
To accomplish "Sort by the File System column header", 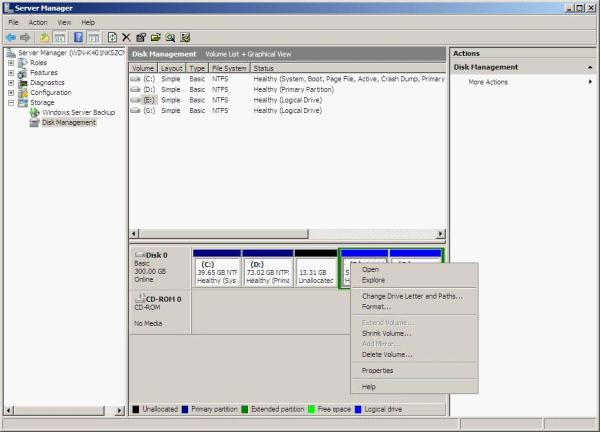I will coord(229,68).
